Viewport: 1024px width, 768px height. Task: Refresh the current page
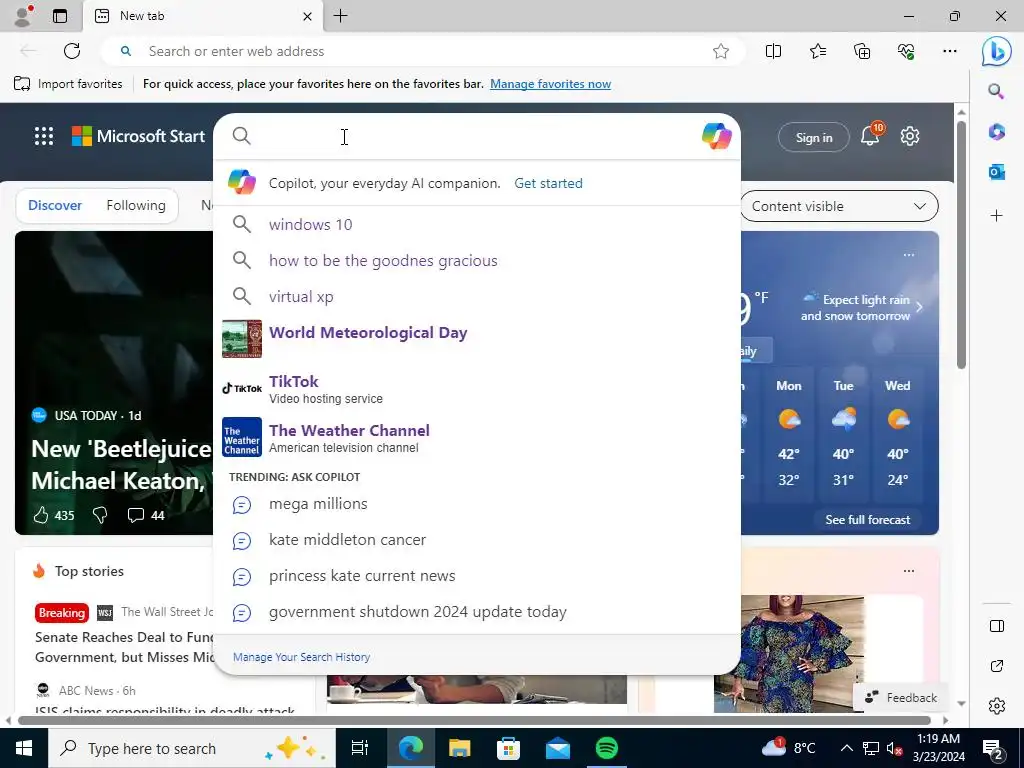(x=72, y=51)
